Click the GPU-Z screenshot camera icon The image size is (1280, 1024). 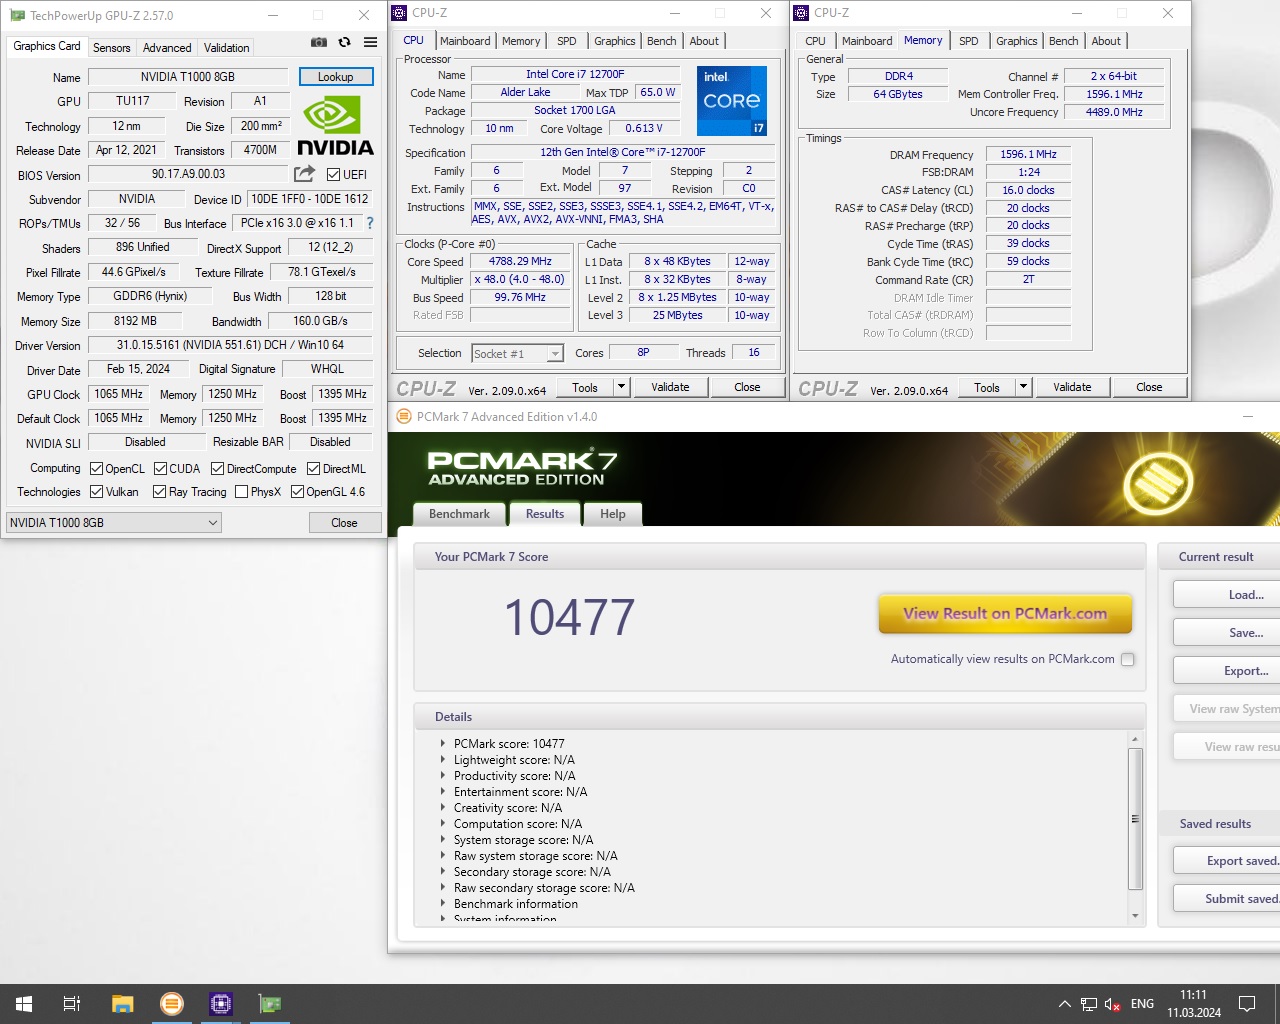pyautogui.click(x=318, y=42)
